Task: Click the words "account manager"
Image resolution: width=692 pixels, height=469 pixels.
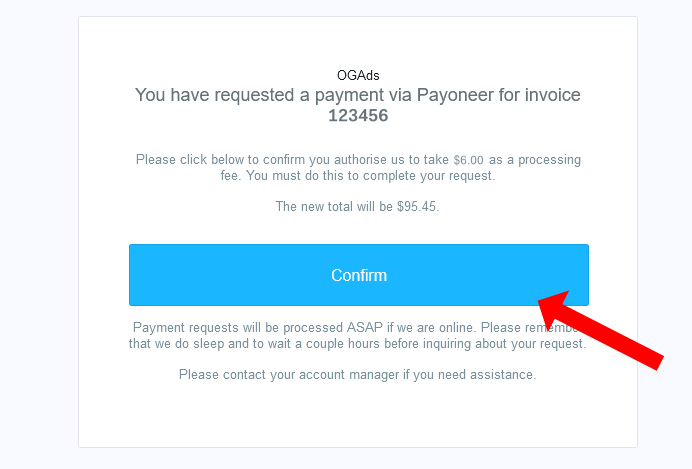Action: point(349,375)
